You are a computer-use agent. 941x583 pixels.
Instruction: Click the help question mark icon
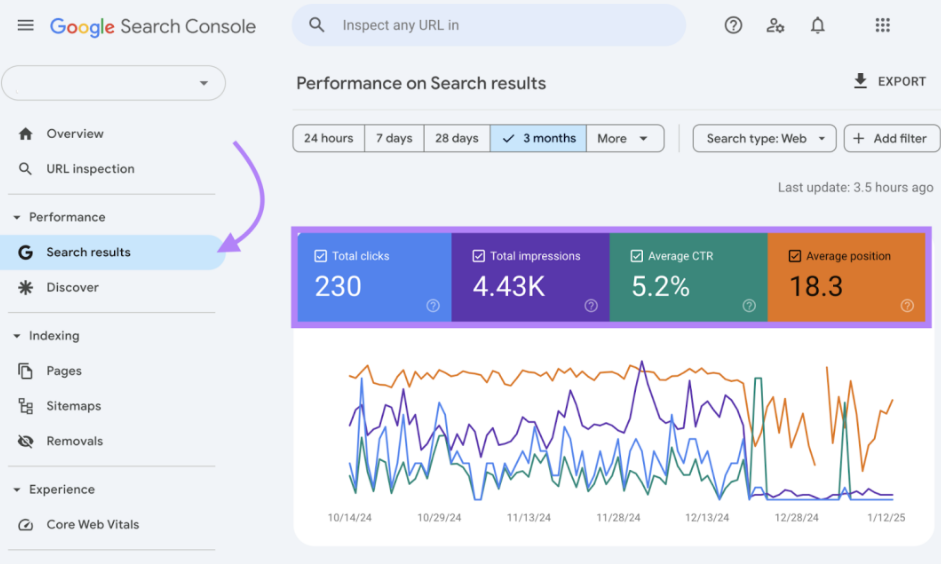click(x=733, y=26)
